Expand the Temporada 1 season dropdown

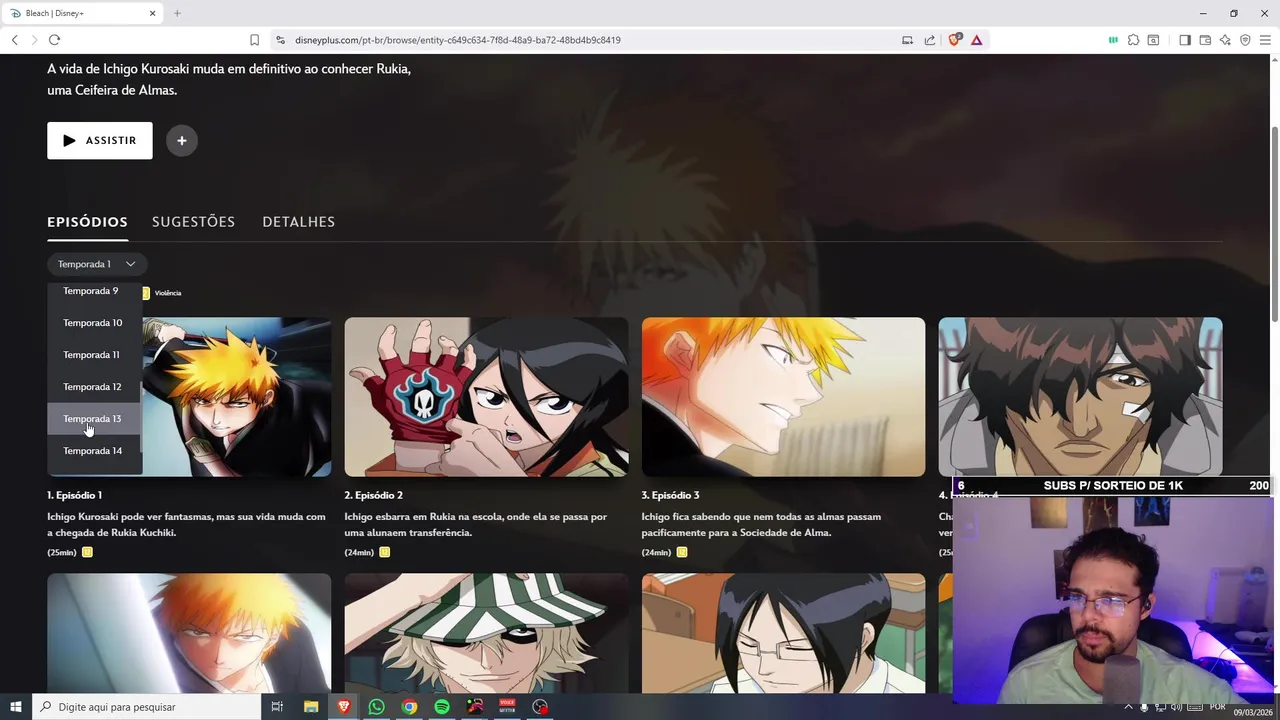(x=97, y=264)
